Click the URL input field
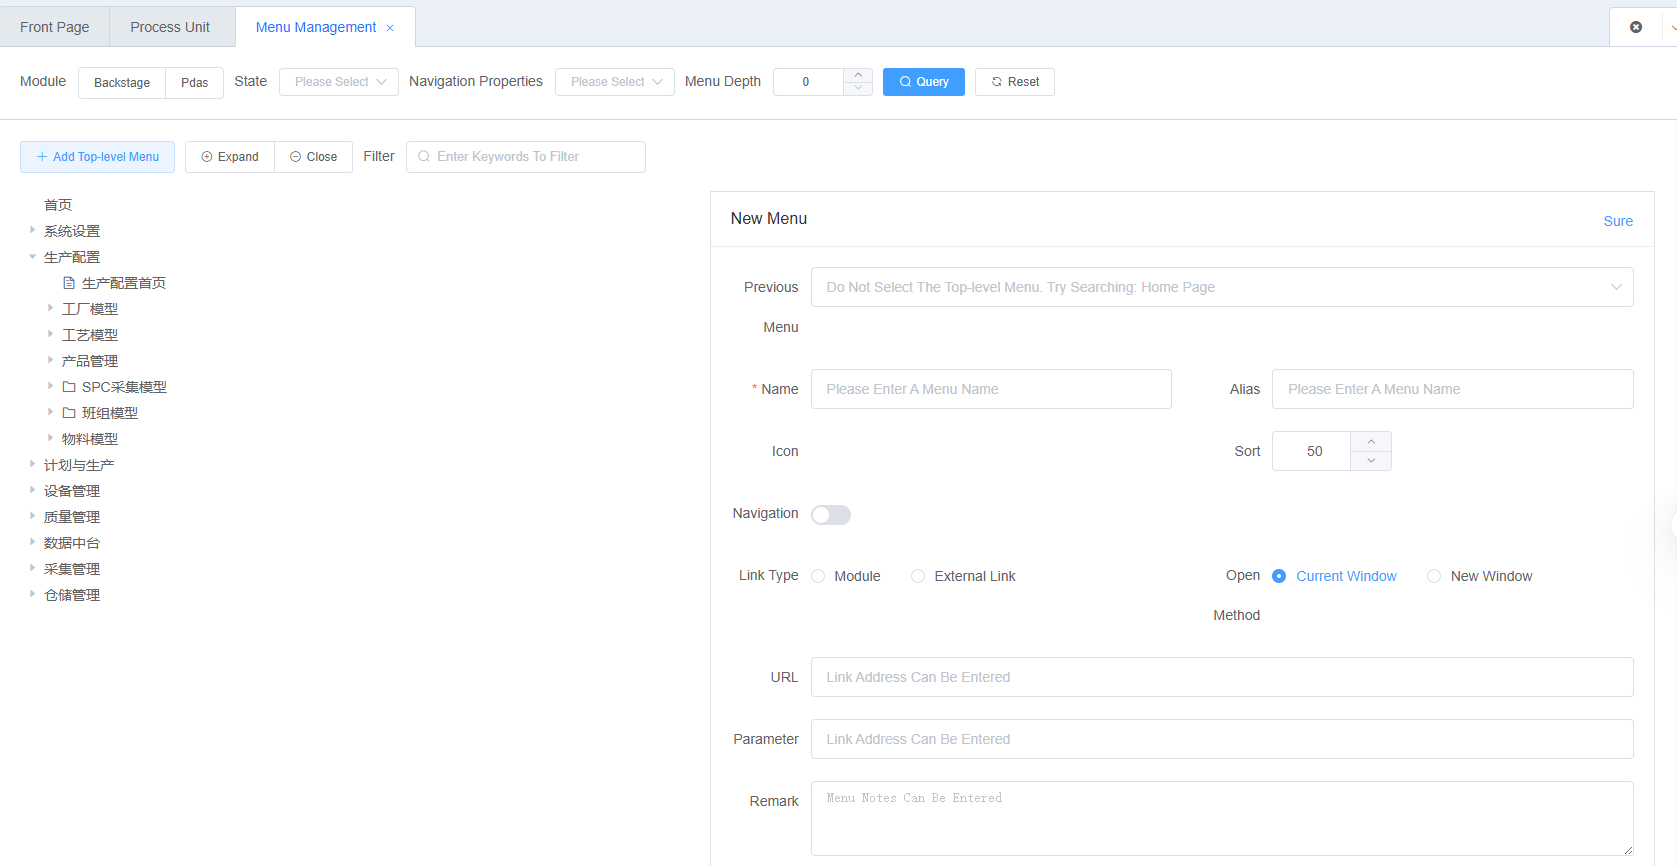1677x866 pixels. [x=1222, y=677]
